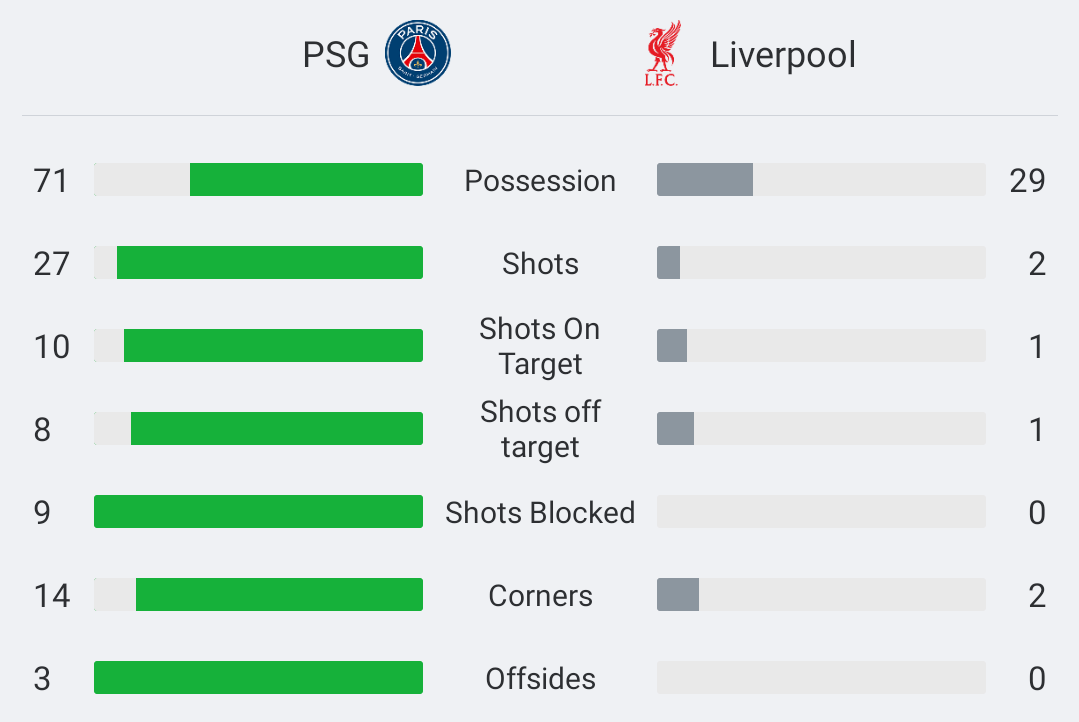Screen dimensions: 1079x722
Task: Click PSG's possession value 71
Action: pos(51,181)
